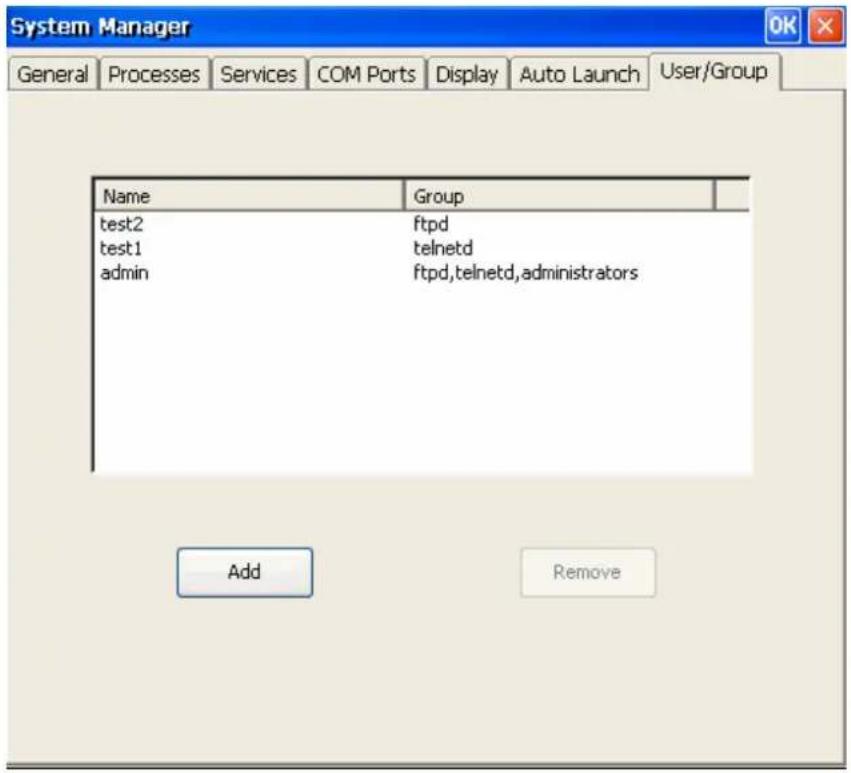Switch to the Auto Launch tab
The height and width of the screenshot is (773, 851).
tap(579, 74)
